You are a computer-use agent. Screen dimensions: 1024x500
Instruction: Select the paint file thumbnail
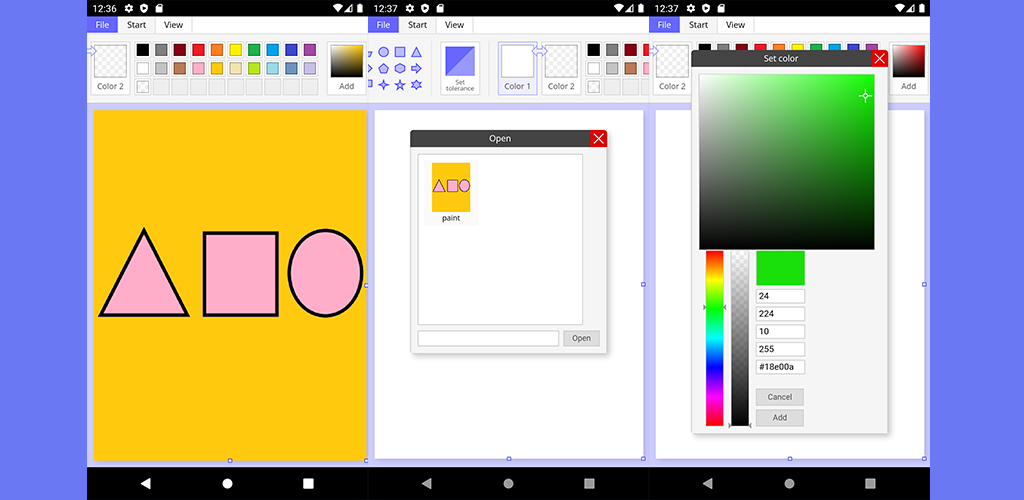click(x=451, y=191)
